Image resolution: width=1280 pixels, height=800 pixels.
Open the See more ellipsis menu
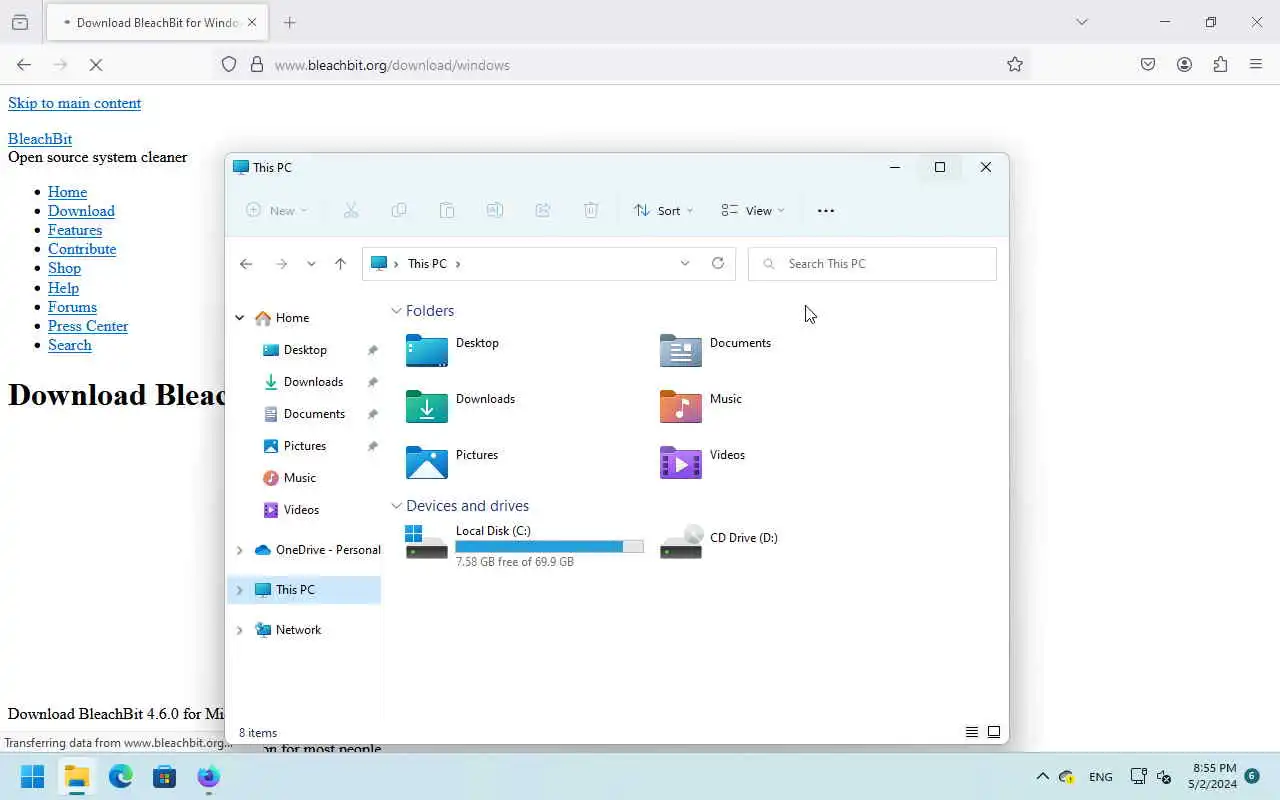click(x=826, y=210)
